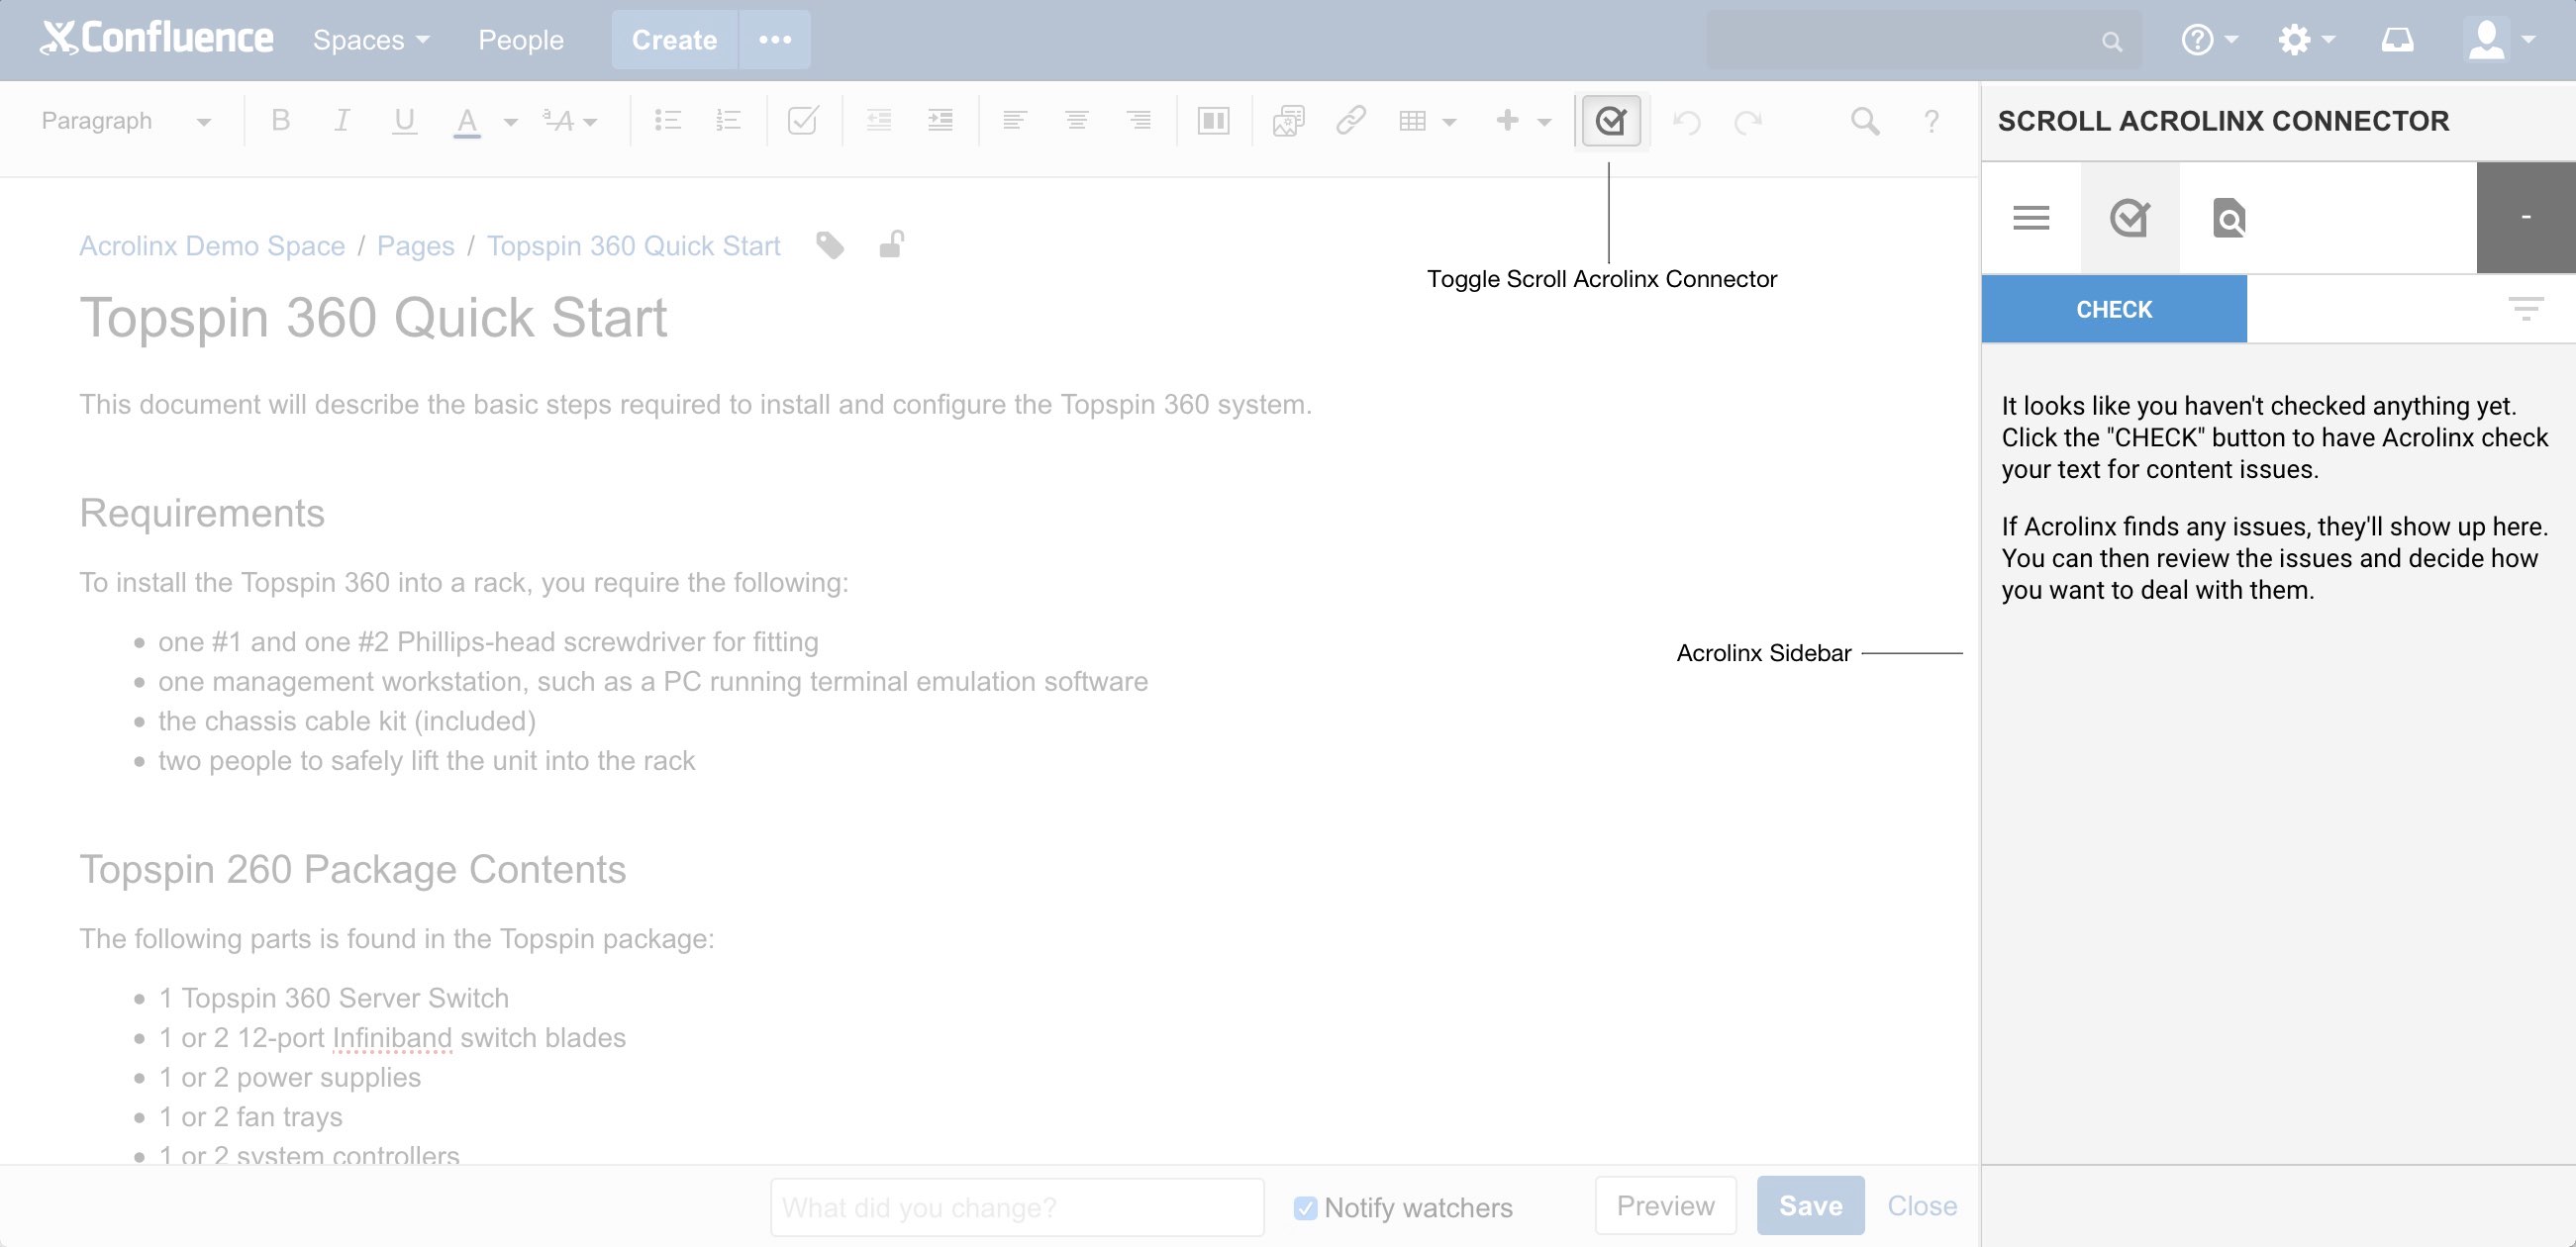Edit page labels tag icon

(x=829, y=245)
